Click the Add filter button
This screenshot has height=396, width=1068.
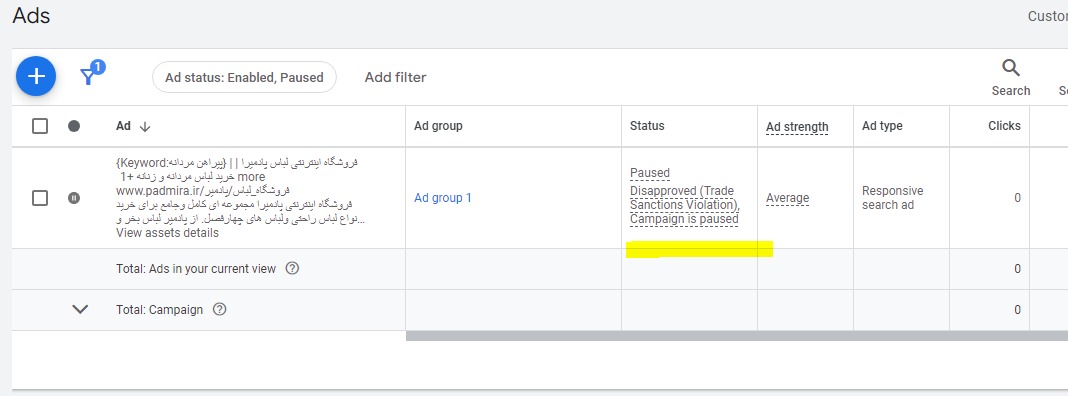click(395, 77)
